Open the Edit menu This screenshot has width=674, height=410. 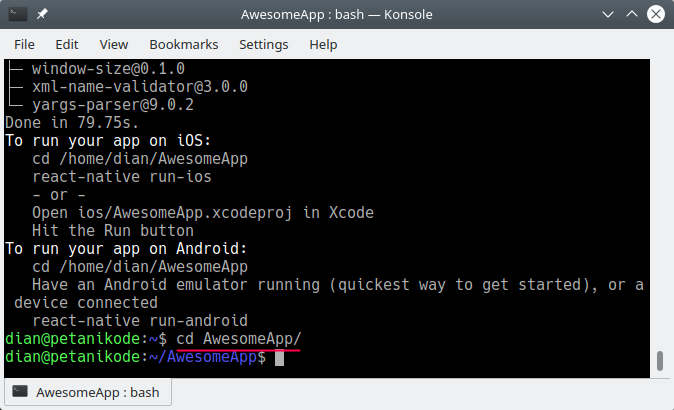point(67,44)
